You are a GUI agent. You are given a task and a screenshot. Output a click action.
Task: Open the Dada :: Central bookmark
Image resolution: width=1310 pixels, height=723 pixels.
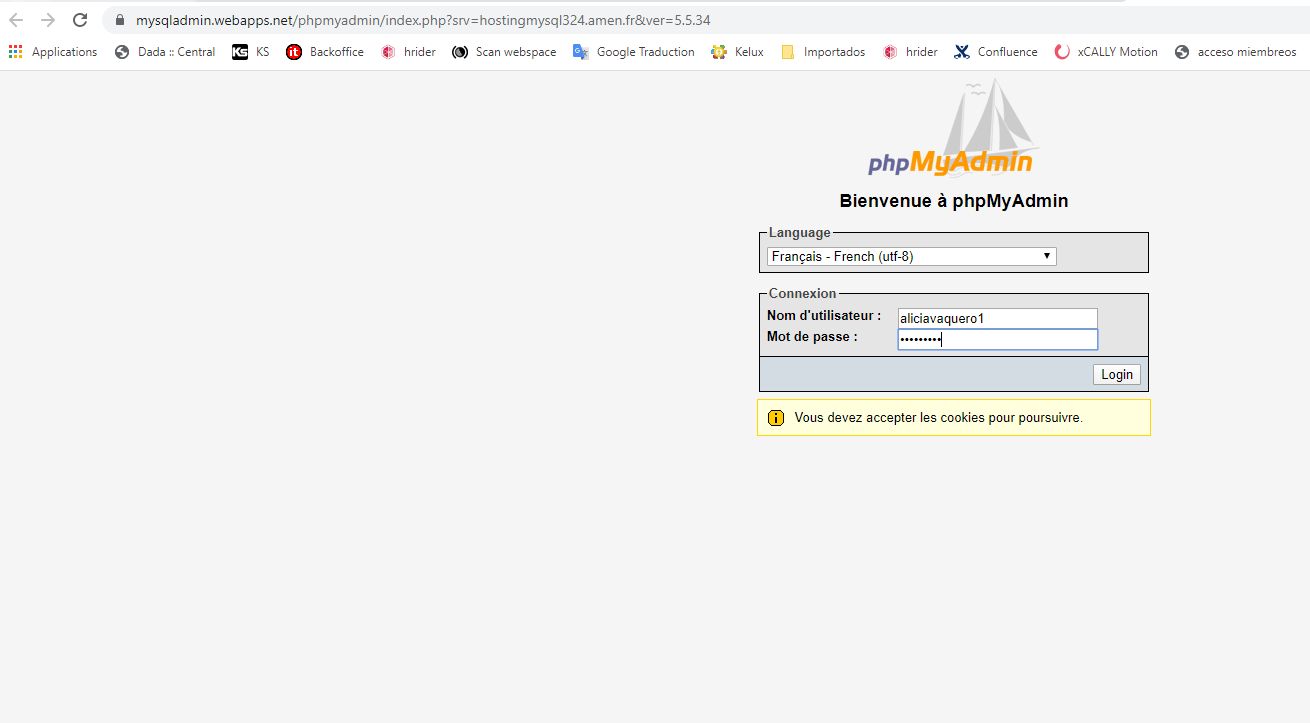165,52
